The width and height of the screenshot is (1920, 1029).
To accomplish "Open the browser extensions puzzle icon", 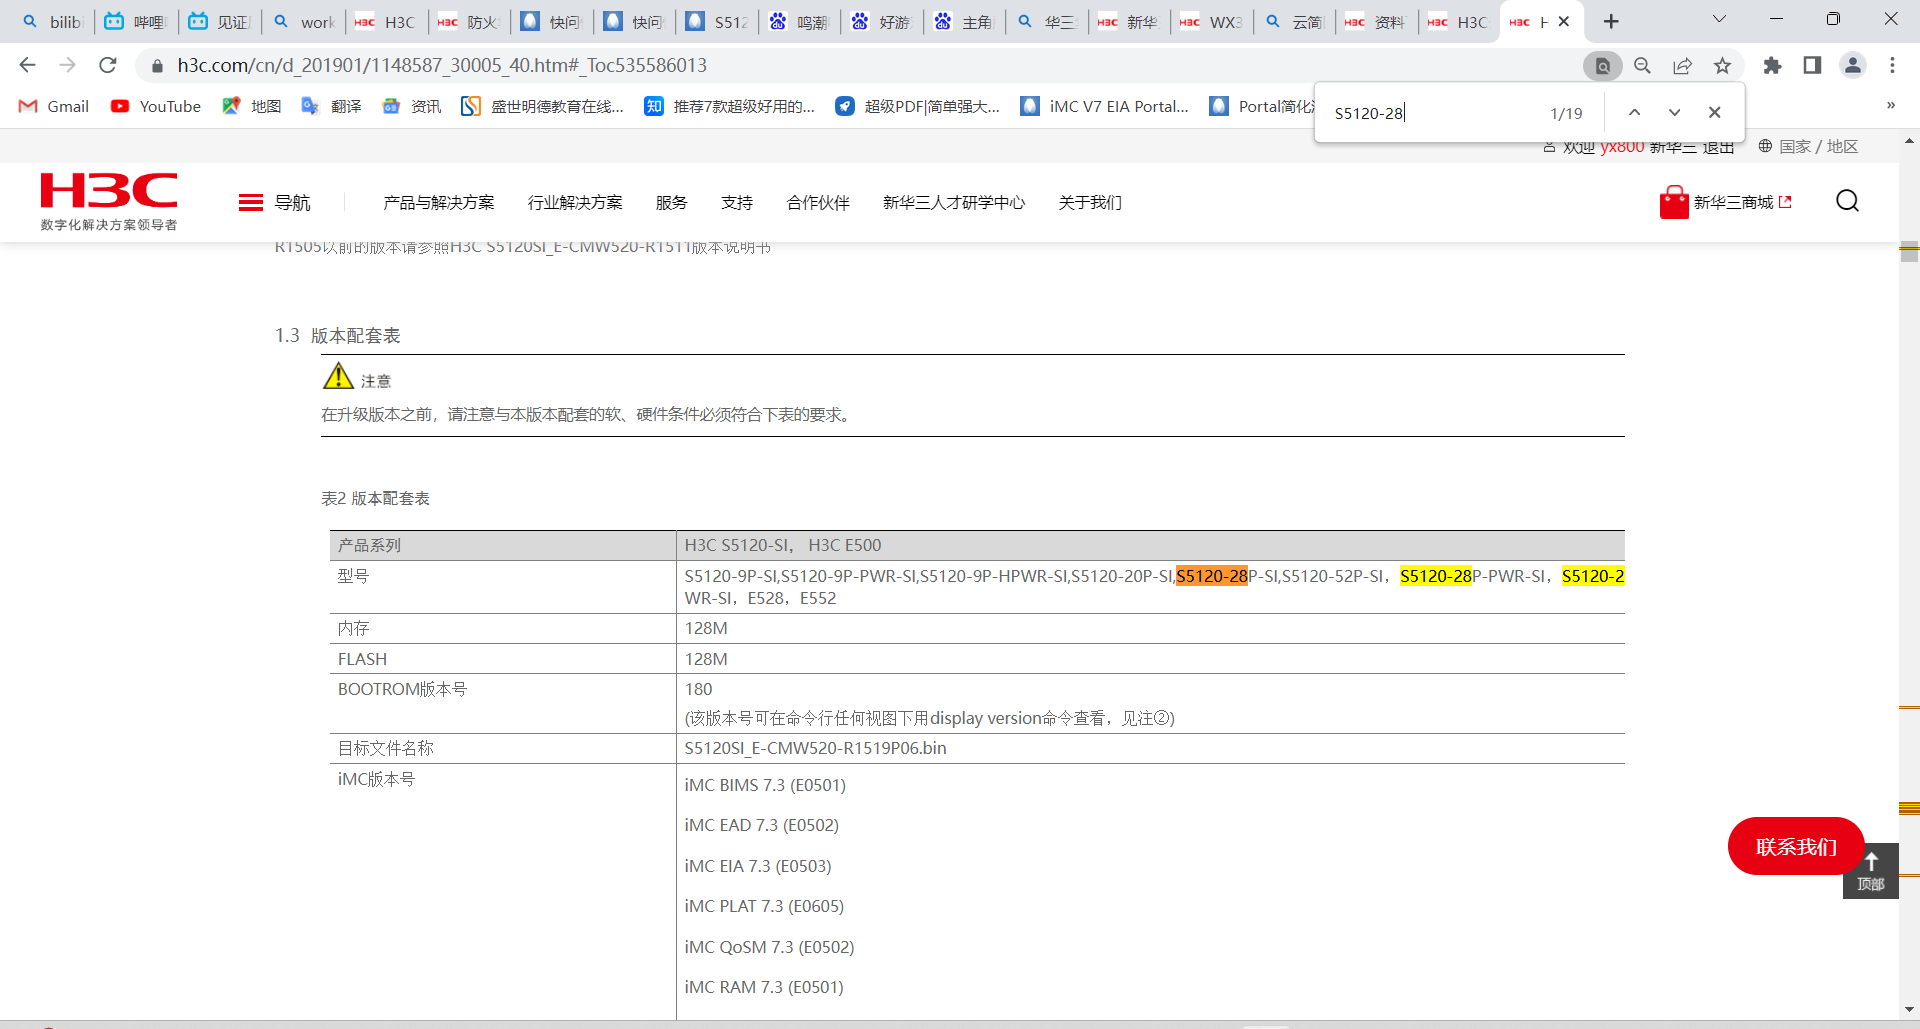I will tap(1772, 65).
